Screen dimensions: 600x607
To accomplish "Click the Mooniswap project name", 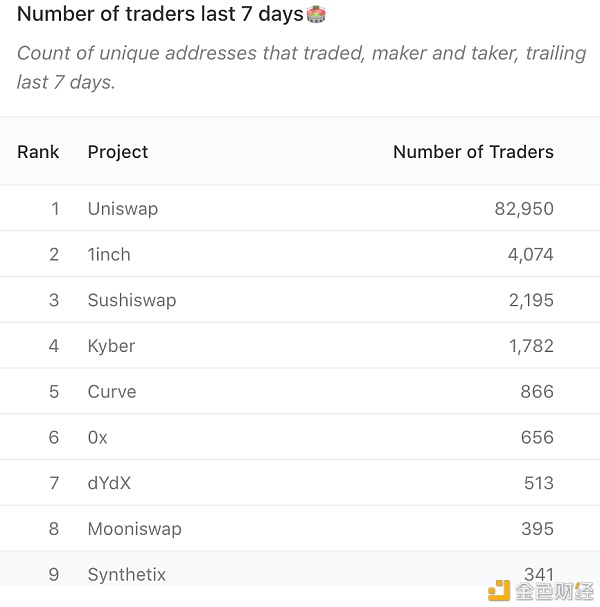I will (134, 529).
